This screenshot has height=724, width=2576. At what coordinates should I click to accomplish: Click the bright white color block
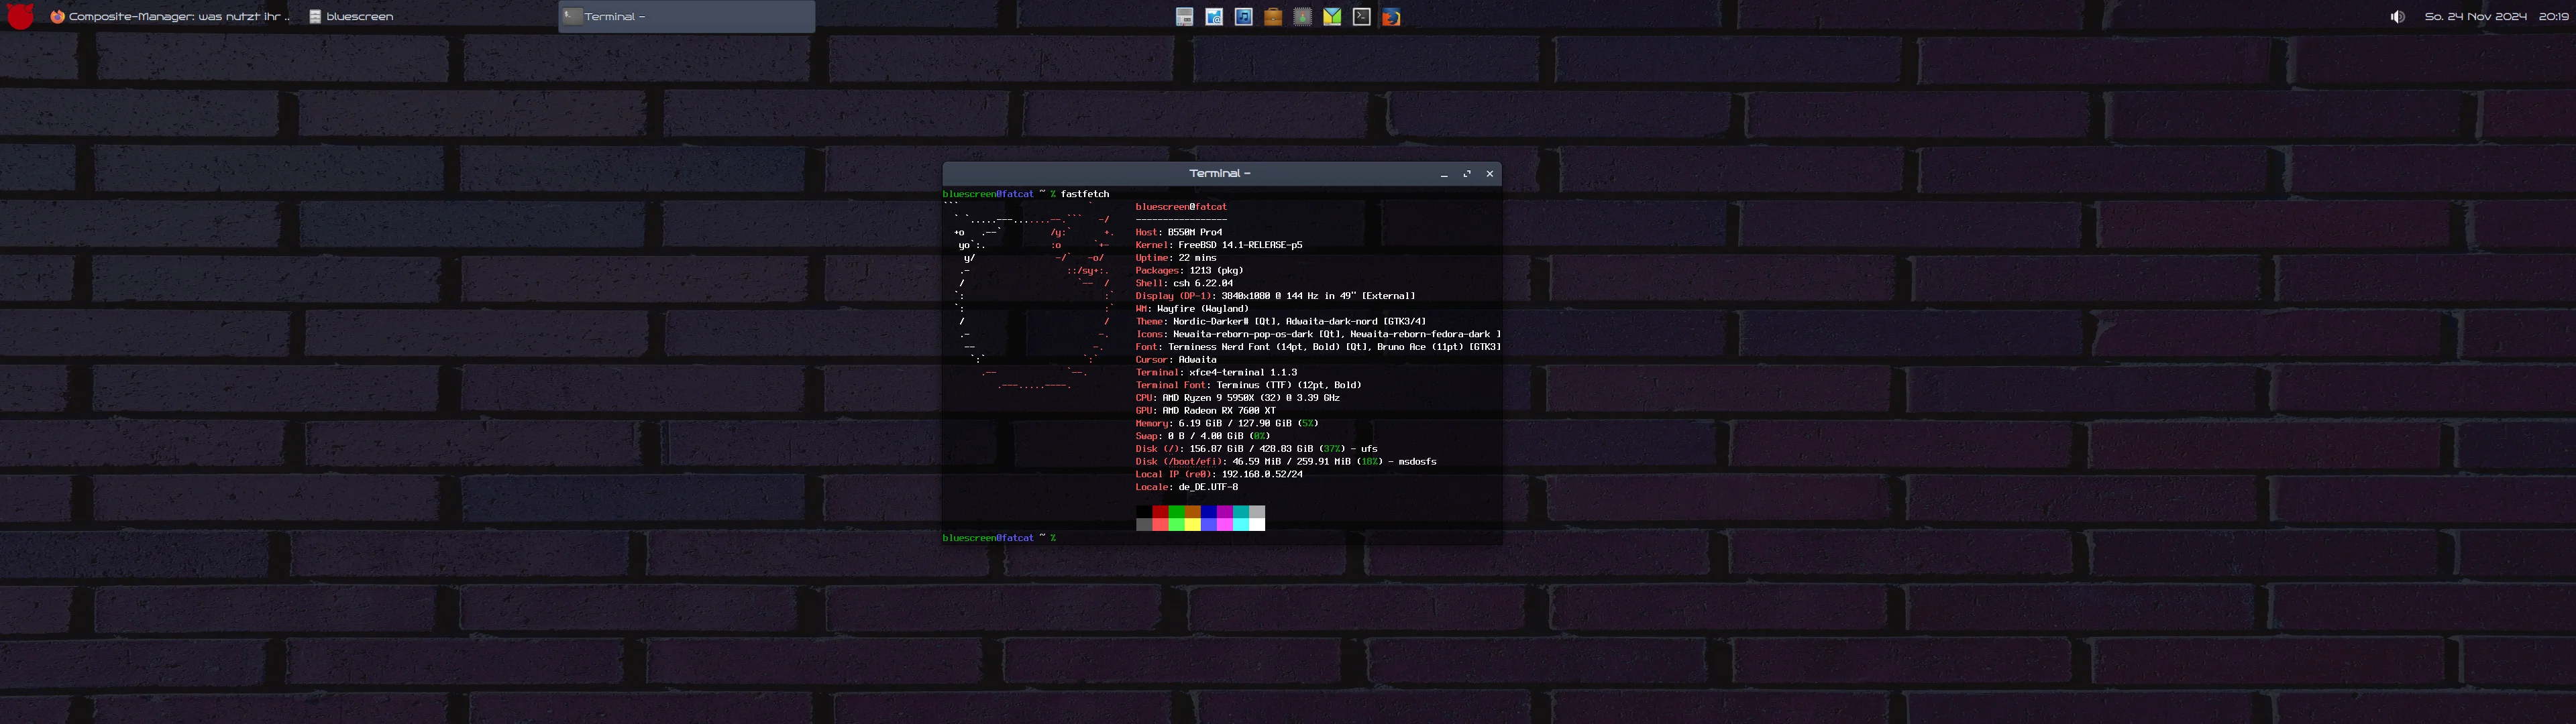point(1257,524)
